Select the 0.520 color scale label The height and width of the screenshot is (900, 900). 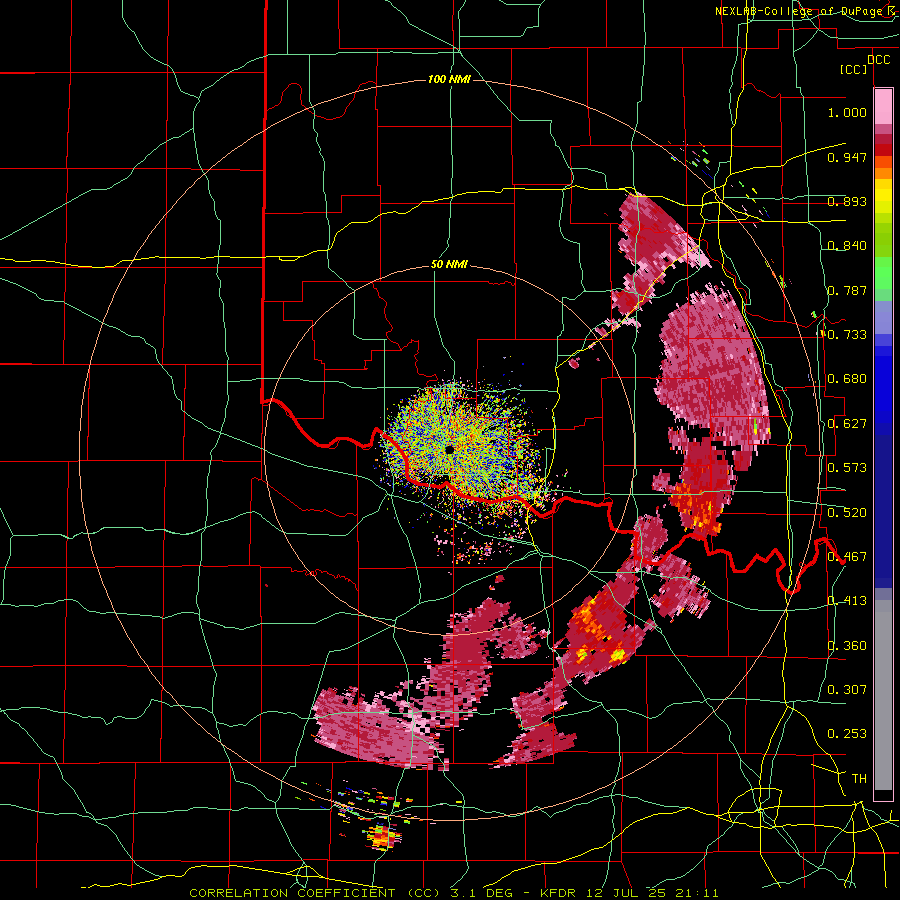tap(847, 513)
